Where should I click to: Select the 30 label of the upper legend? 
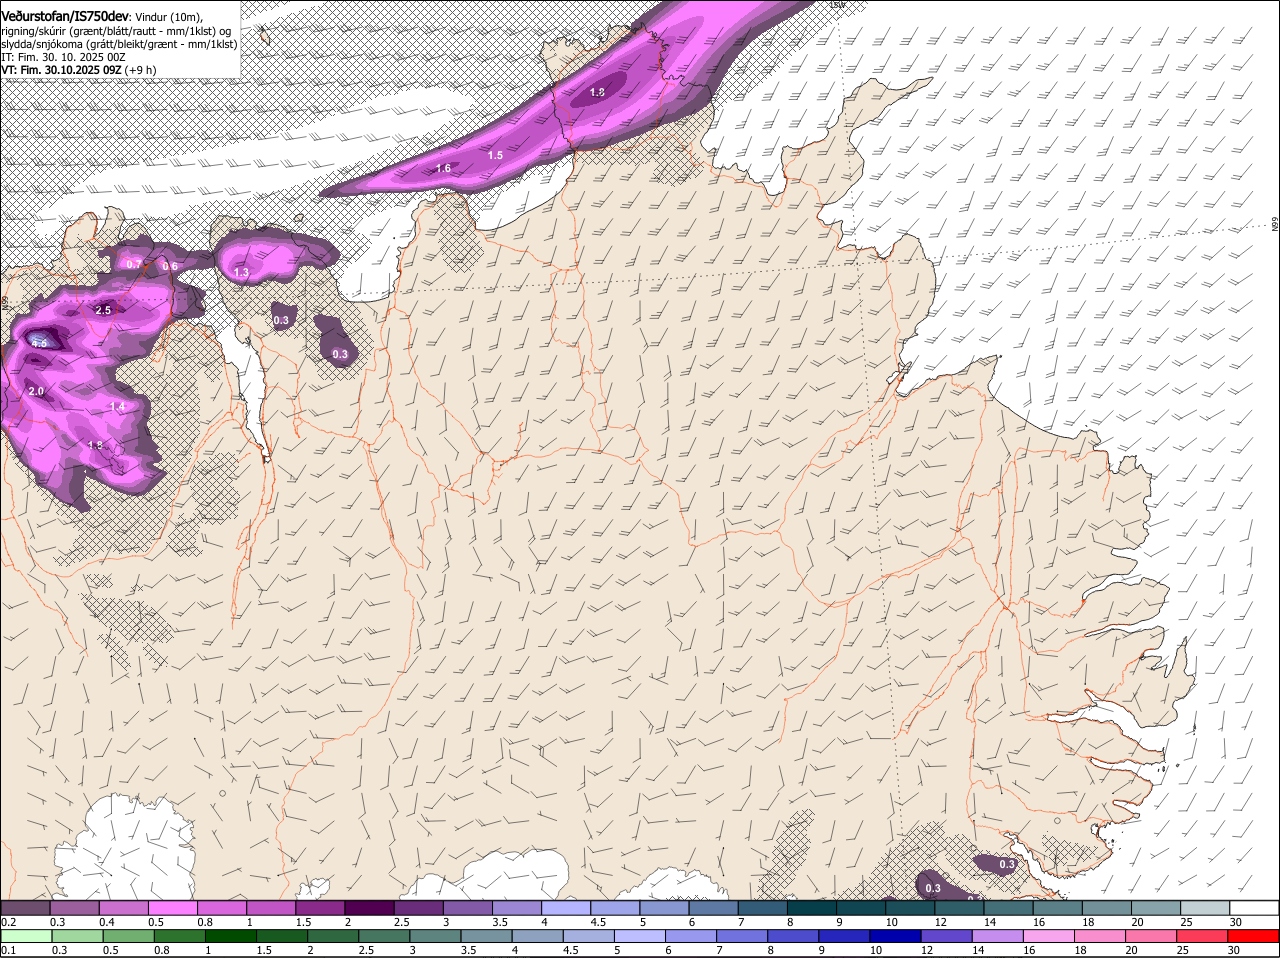point(1236,922)
